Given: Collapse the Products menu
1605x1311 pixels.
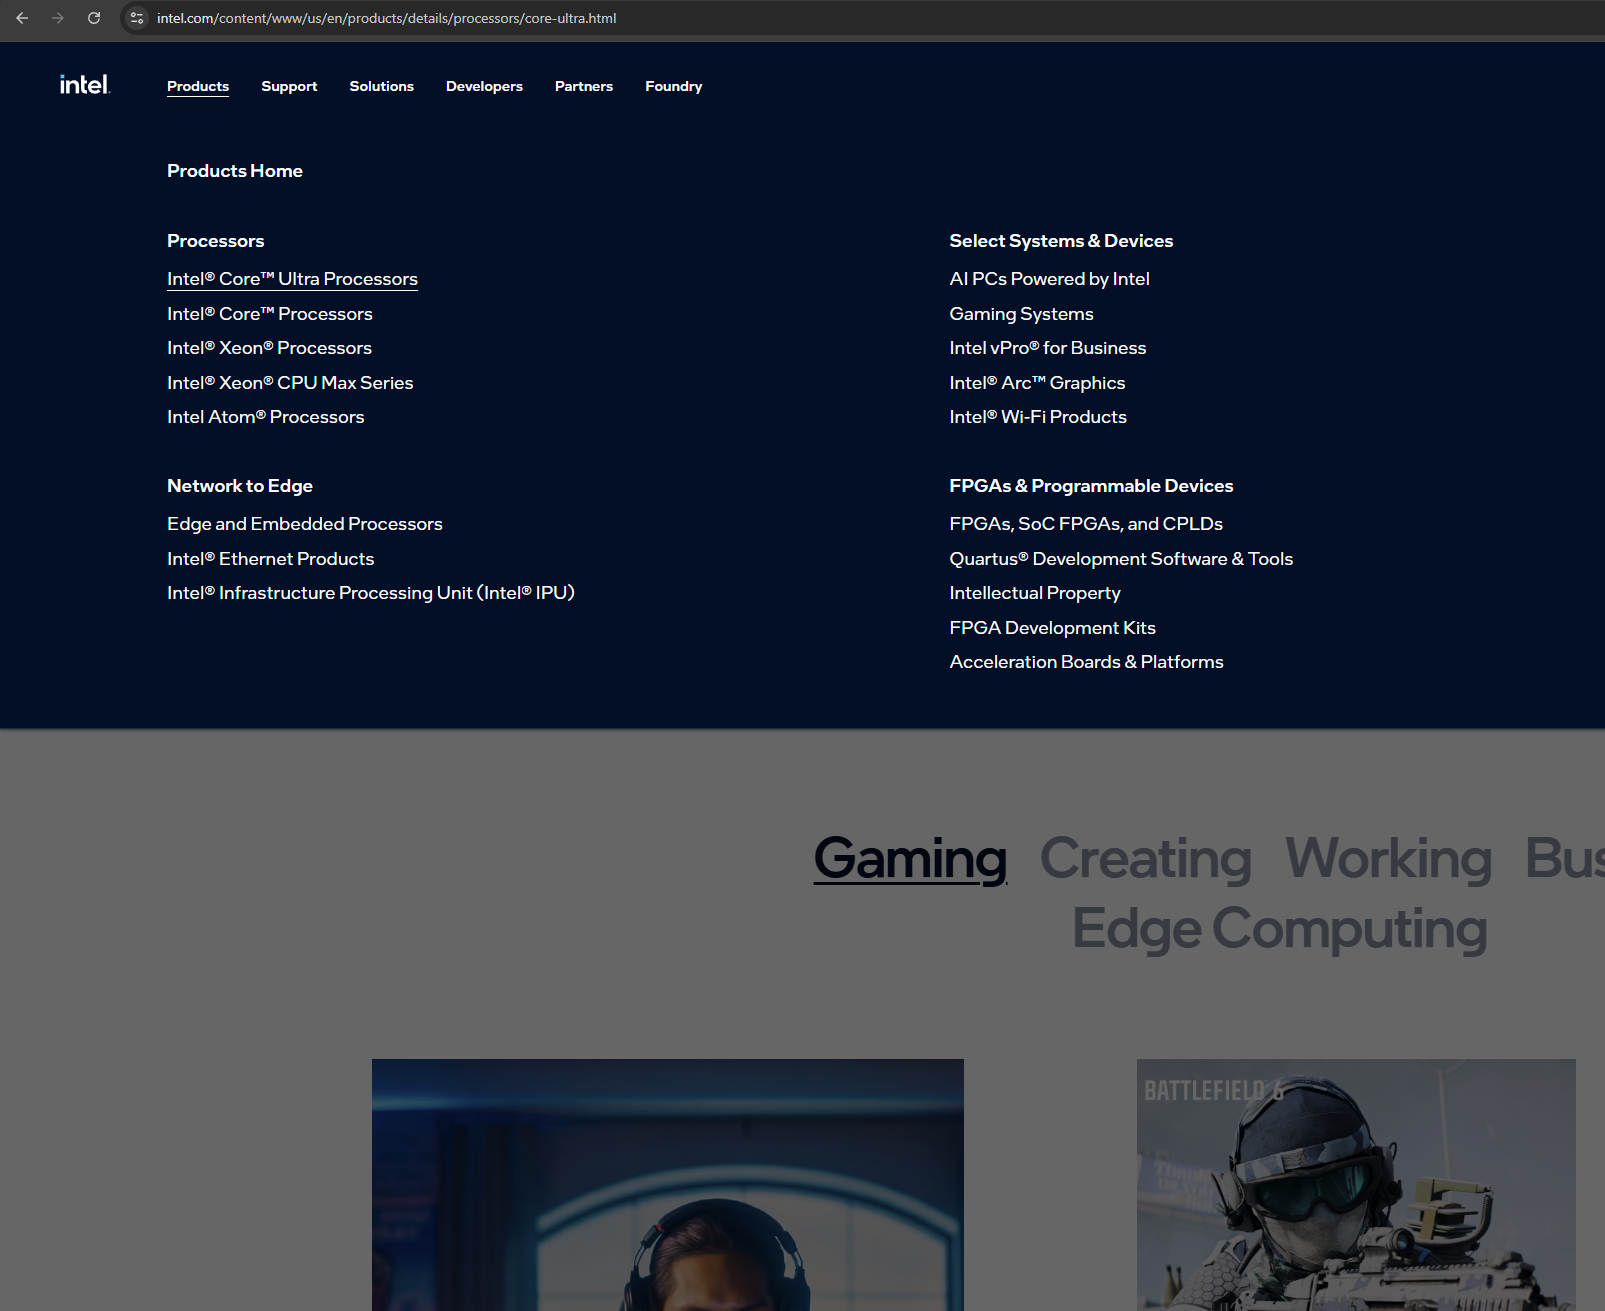Looking at the screenshot, I should point(197,86).
